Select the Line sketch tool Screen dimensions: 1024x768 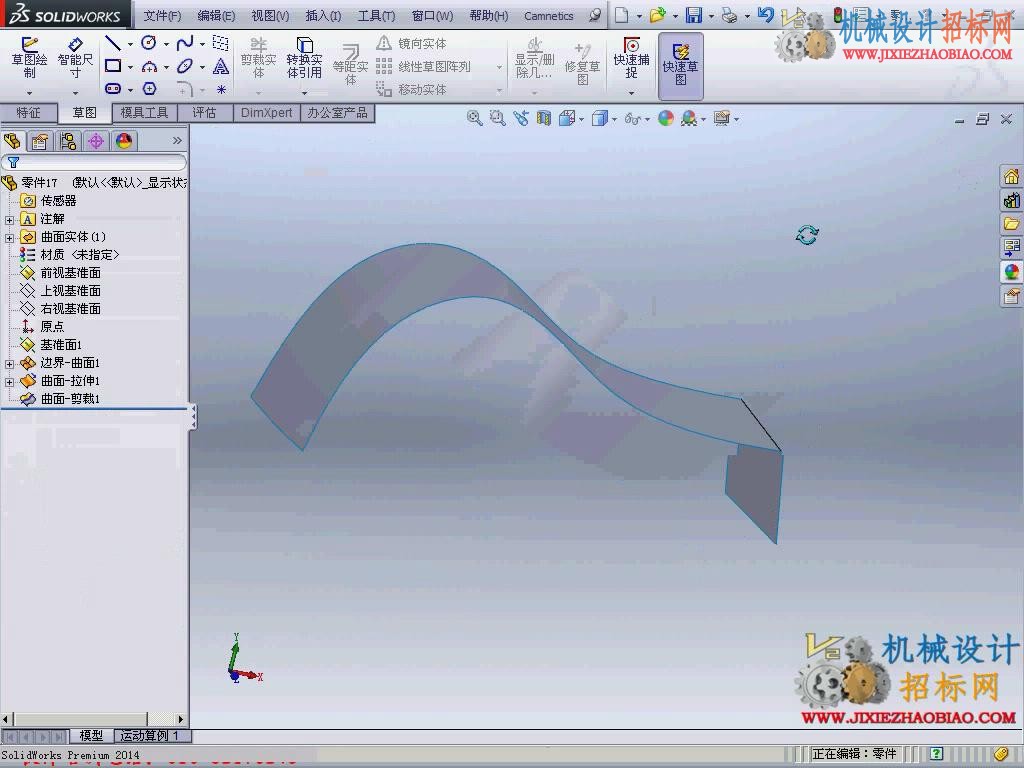pyautogui.click(x=113, y=44)
